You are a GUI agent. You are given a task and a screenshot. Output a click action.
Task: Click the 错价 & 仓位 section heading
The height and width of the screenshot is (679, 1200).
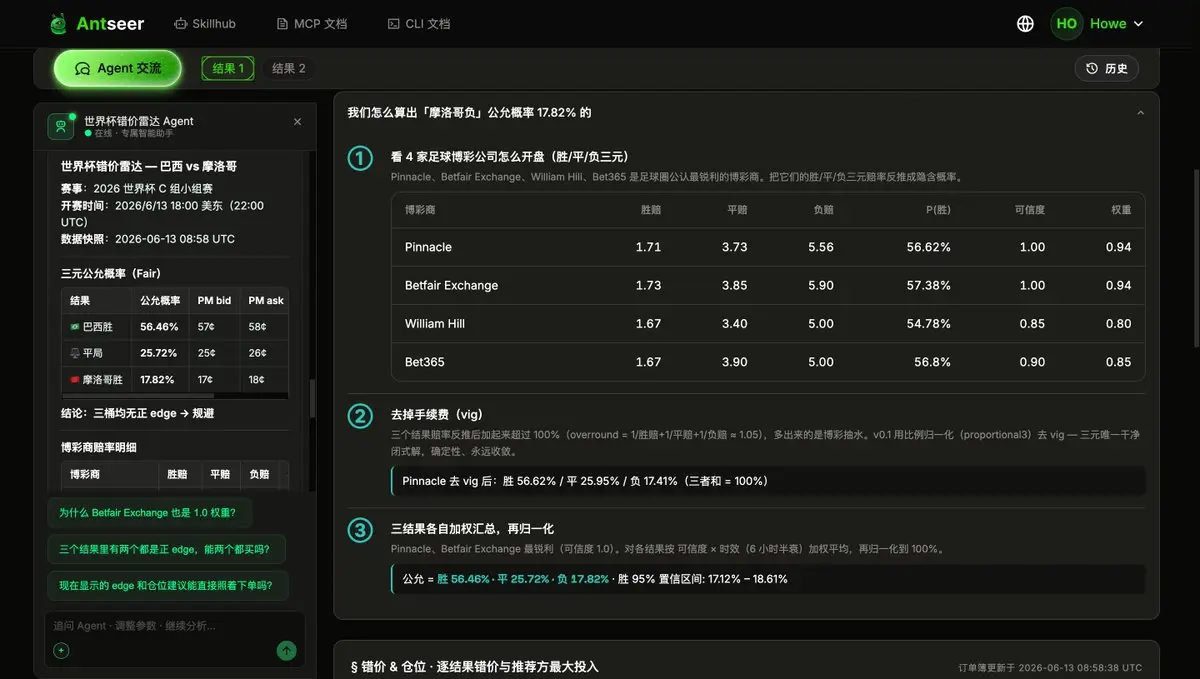tap(474, 666)
